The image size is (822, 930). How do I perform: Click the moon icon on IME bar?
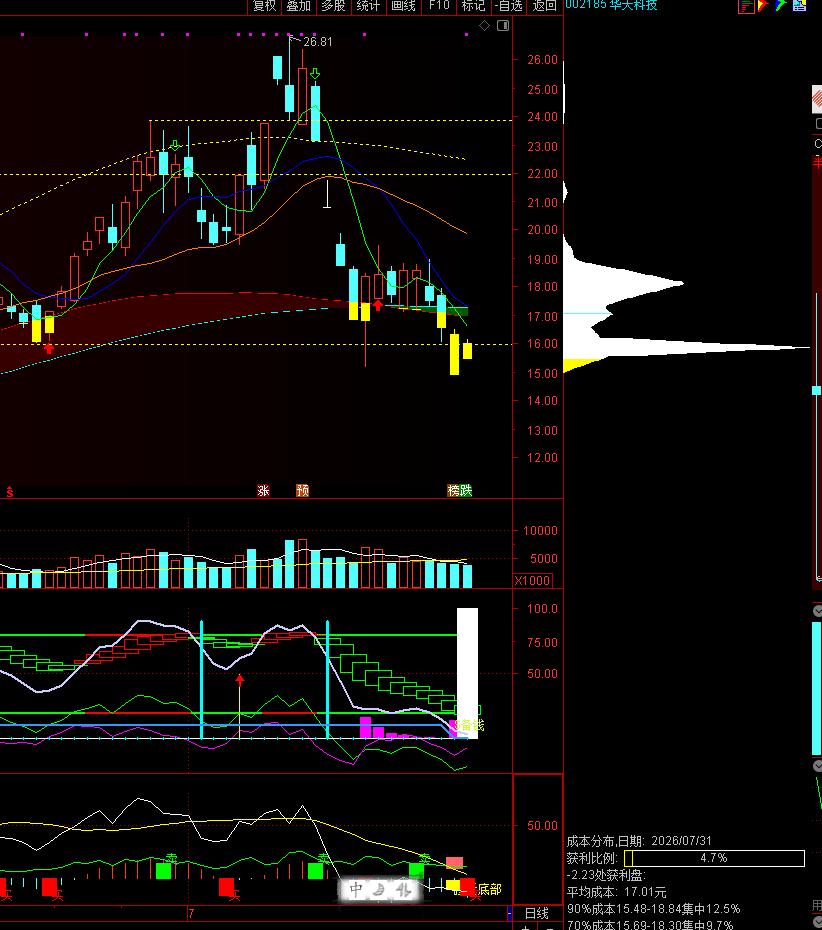coord(379,888)
